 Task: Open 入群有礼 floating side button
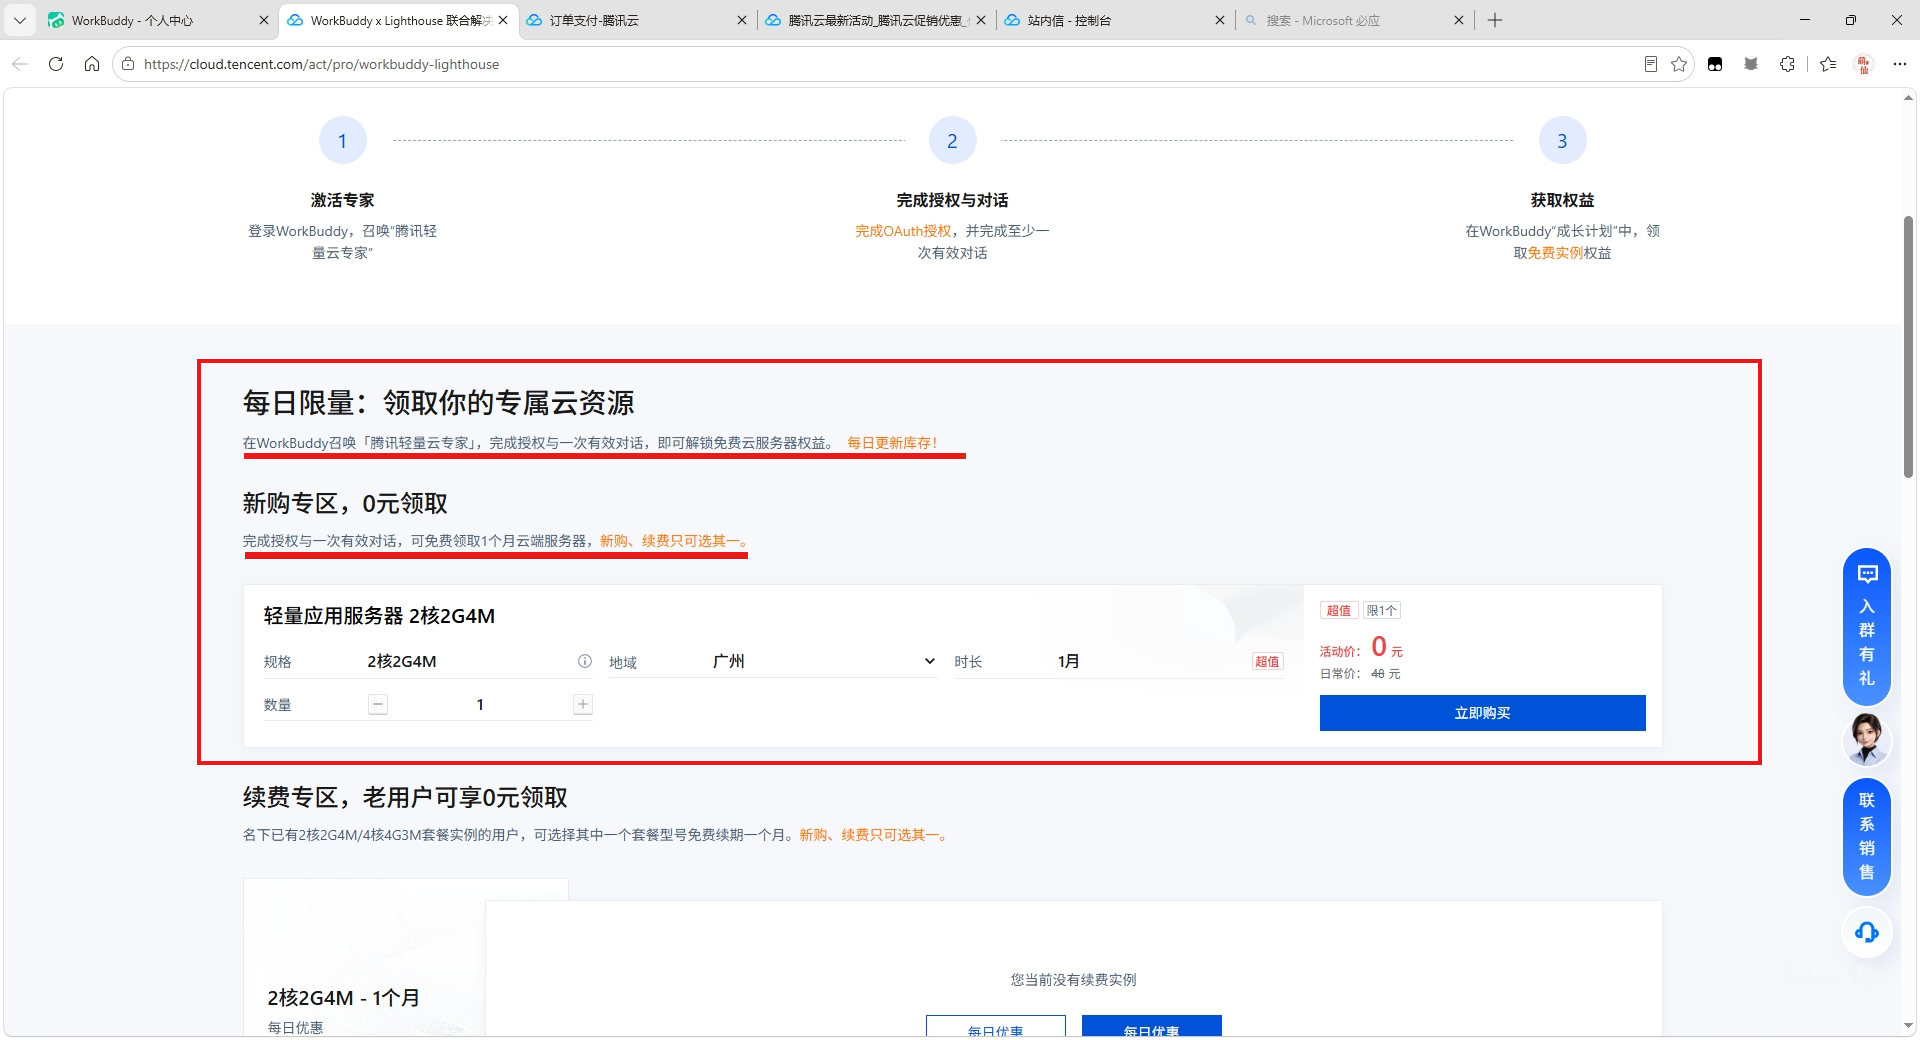tap(1867, 627)
